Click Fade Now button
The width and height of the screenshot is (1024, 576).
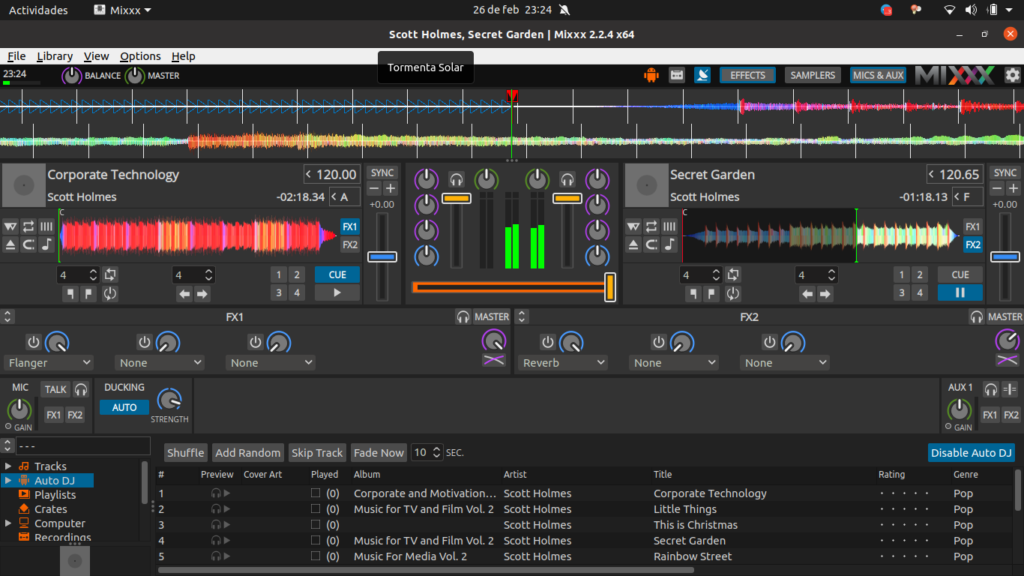[x=379, y=453]
